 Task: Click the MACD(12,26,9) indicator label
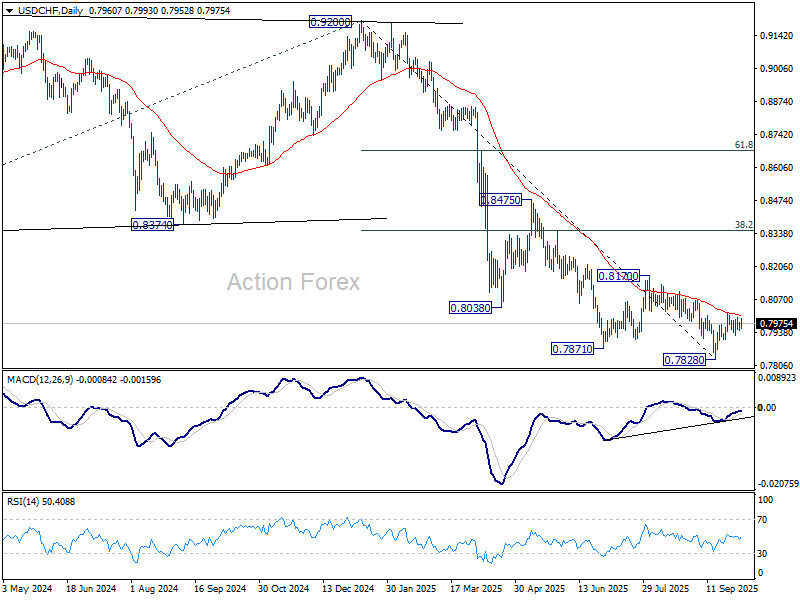click(40, 380)
